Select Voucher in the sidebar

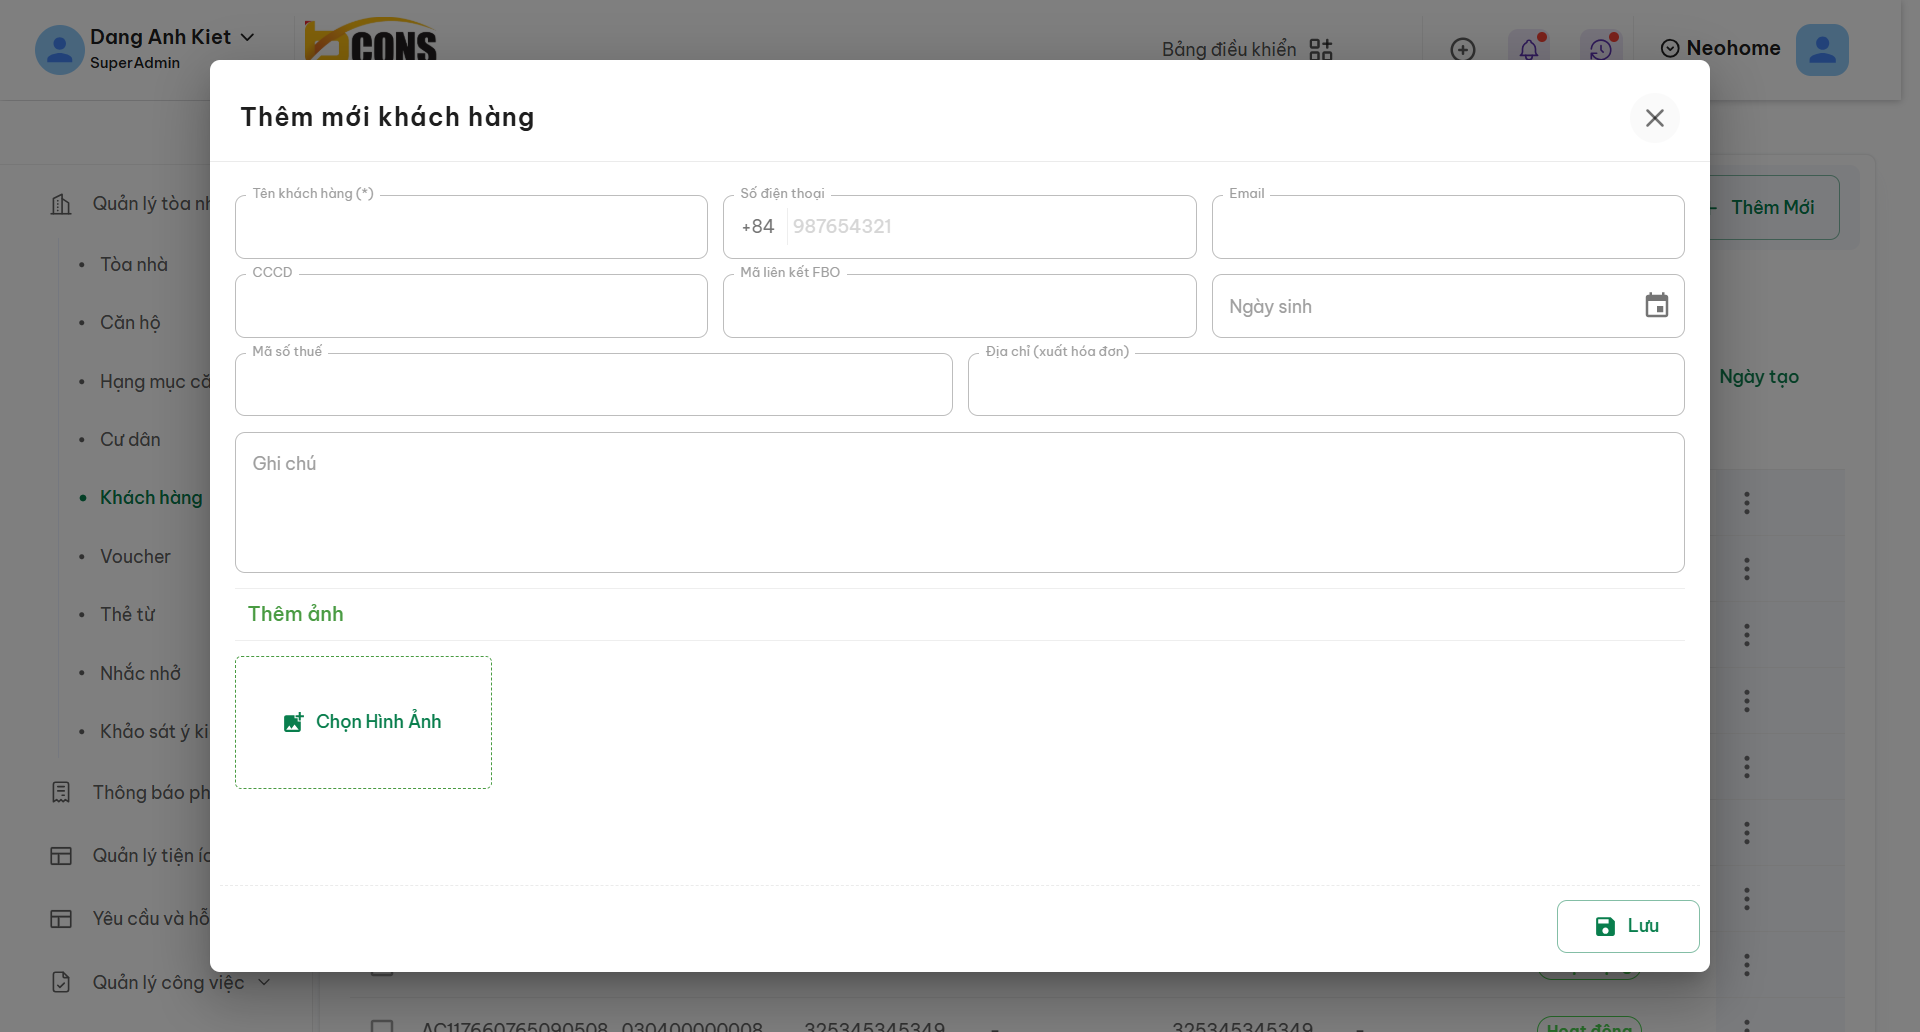[x=135, y=556]
